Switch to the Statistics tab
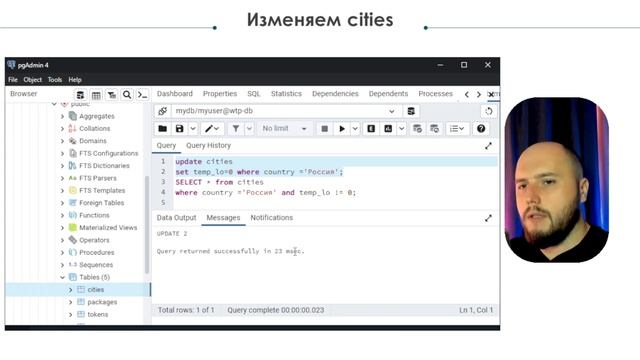Viewport: 640px width, 360px height. point(286,93)
